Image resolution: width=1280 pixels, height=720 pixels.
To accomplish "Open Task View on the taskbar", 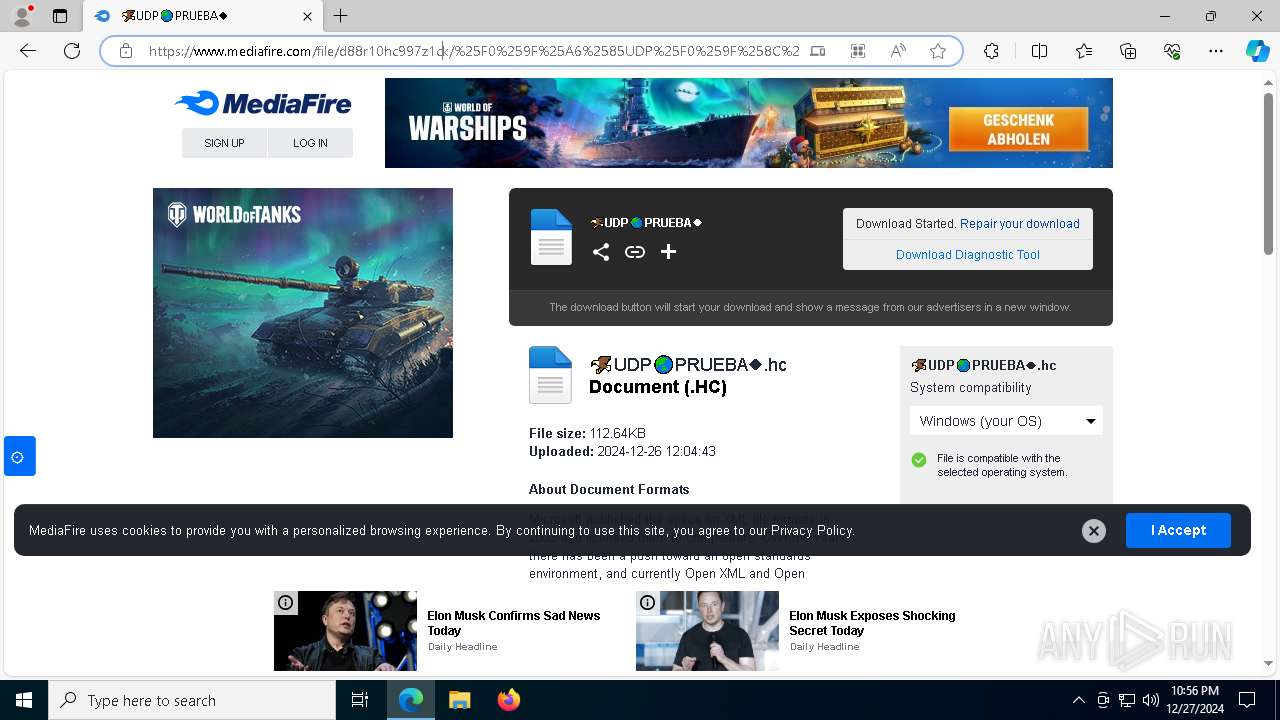I will (x=360, y=700).
